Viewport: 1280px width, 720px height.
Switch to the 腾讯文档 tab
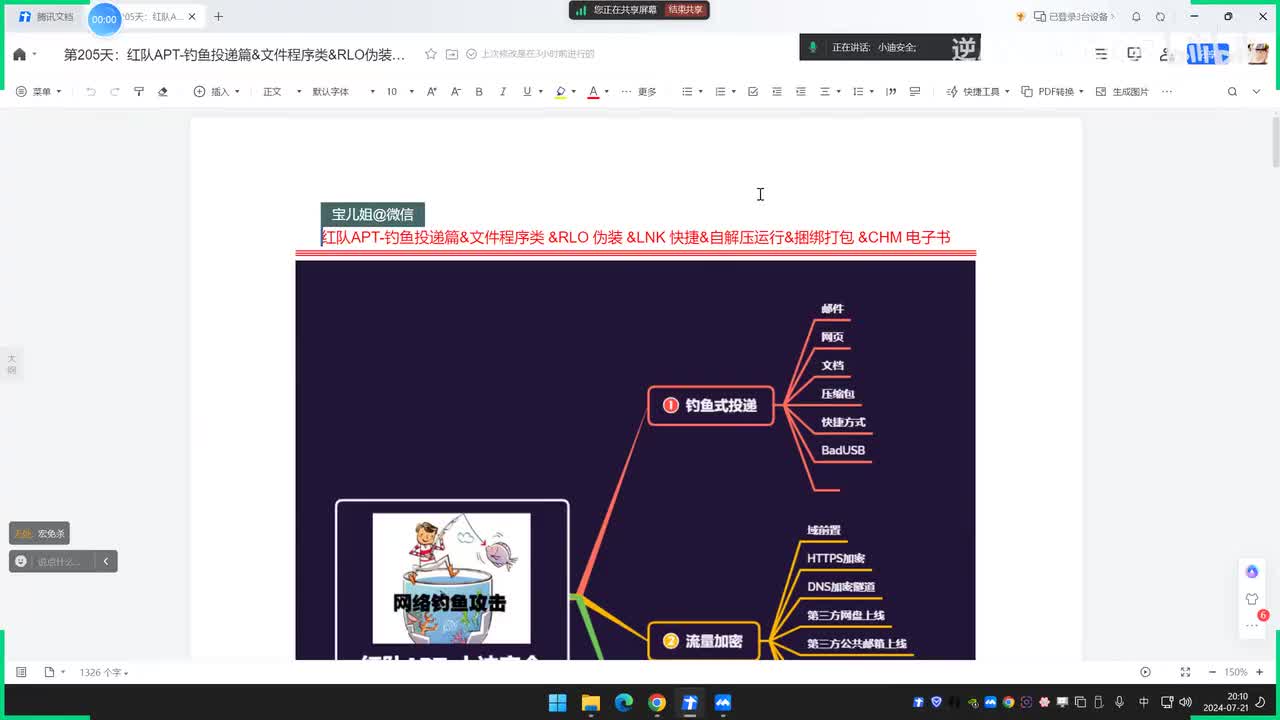(46, 17)
